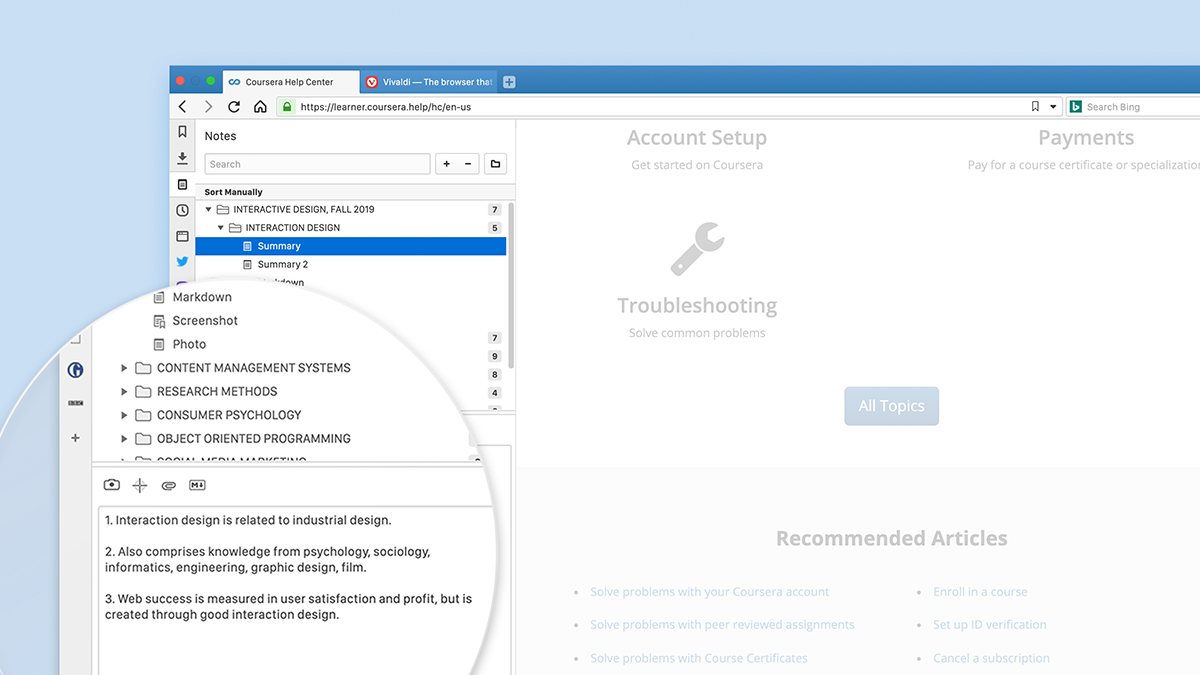This screenshot has width=1200, height=675.
Task: Click the CONSUMER PSYCHOLOGY folder name
Action: click(x=229, y=415)
